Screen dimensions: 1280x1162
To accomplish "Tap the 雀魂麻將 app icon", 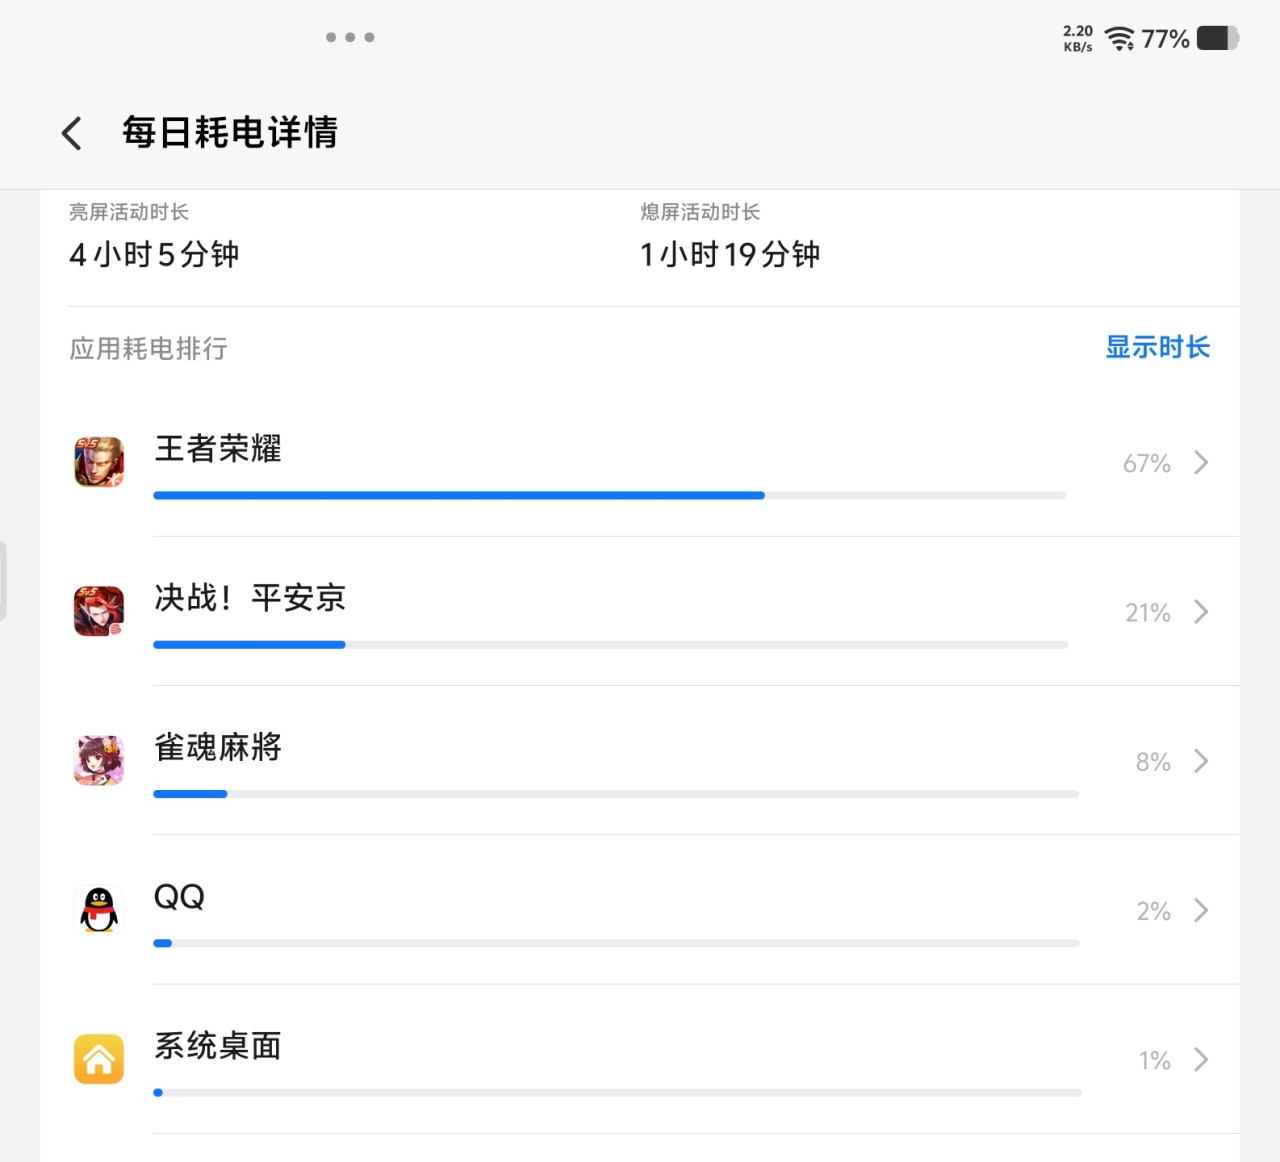I will [99, 761].
